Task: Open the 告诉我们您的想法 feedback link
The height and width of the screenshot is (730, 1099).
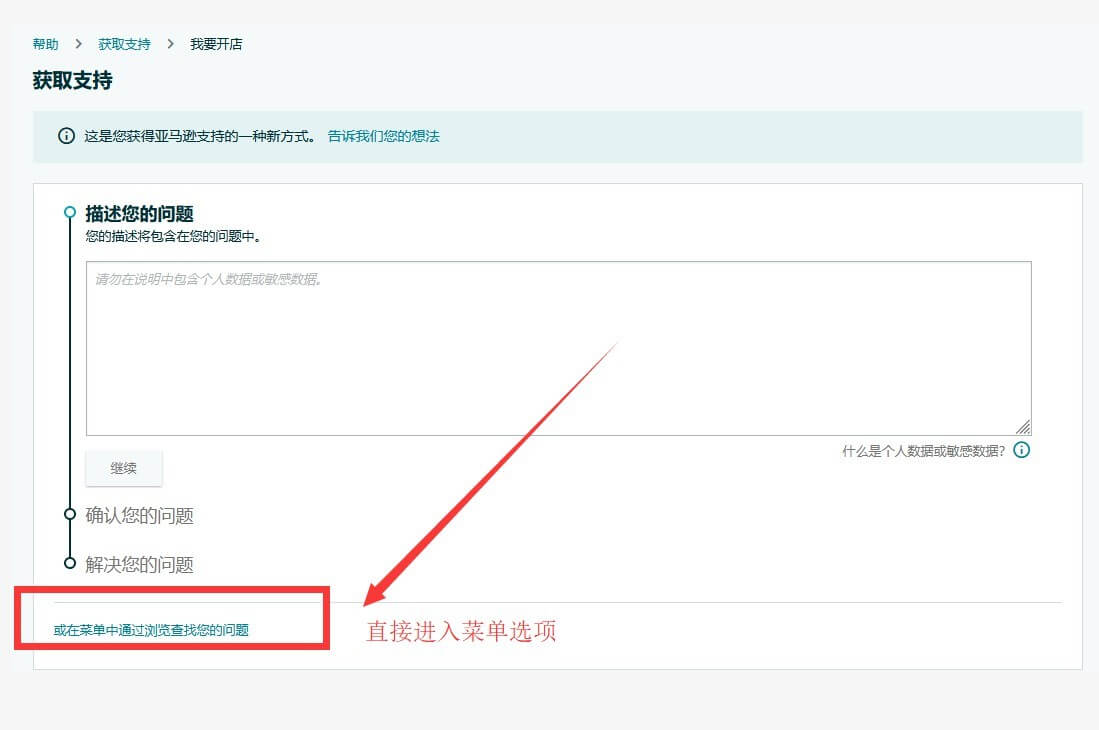Action: pyautogui.click(x=383, y=136)
